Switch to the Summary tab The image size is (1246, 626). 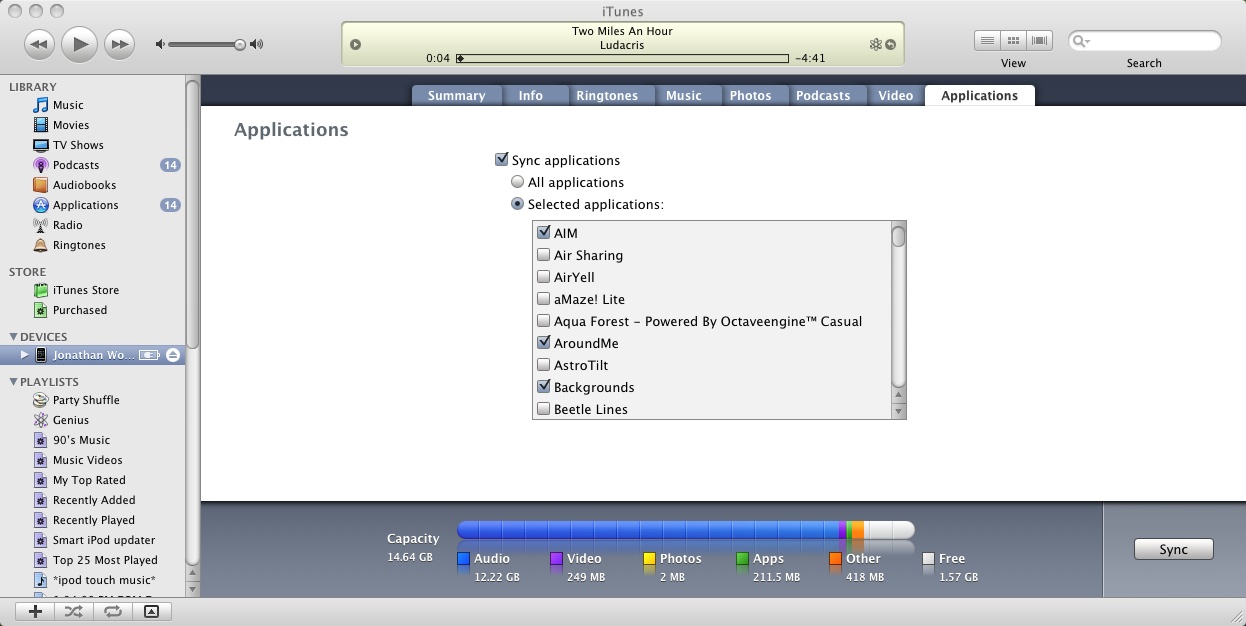pyautogui.click(x=456, y=95)
